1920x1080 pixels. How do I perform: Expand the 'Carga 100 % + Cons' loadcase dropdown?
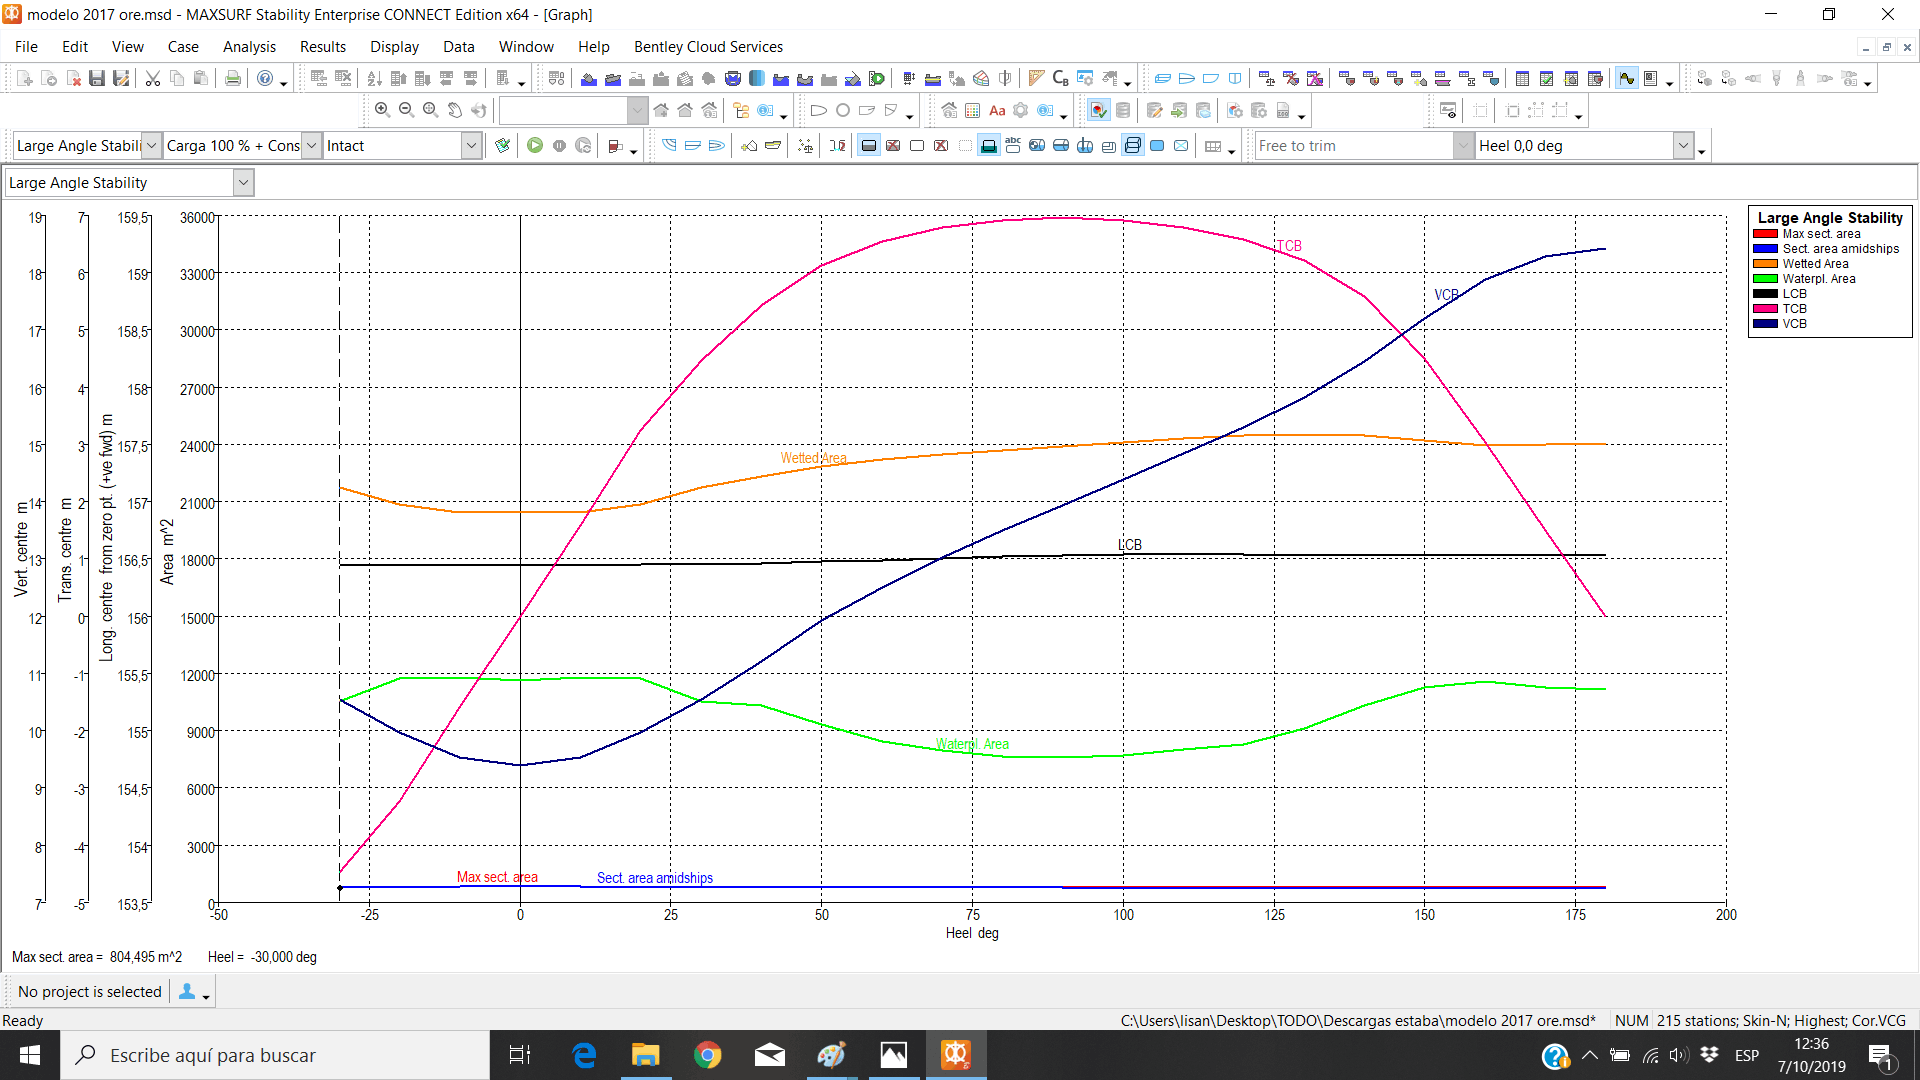pyautogui.click(x=311, y=146)
